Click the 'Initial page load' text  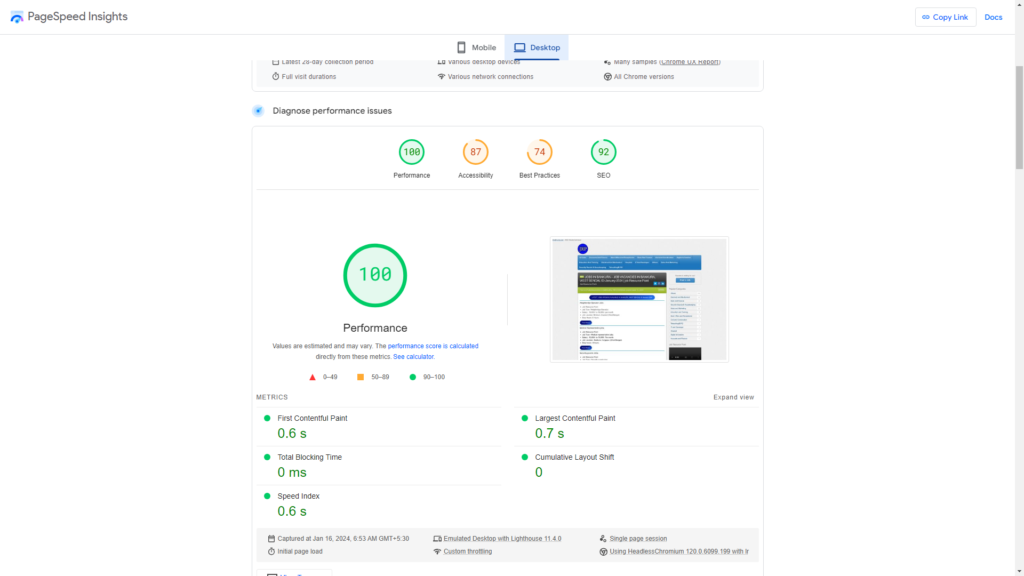point(300,551)
